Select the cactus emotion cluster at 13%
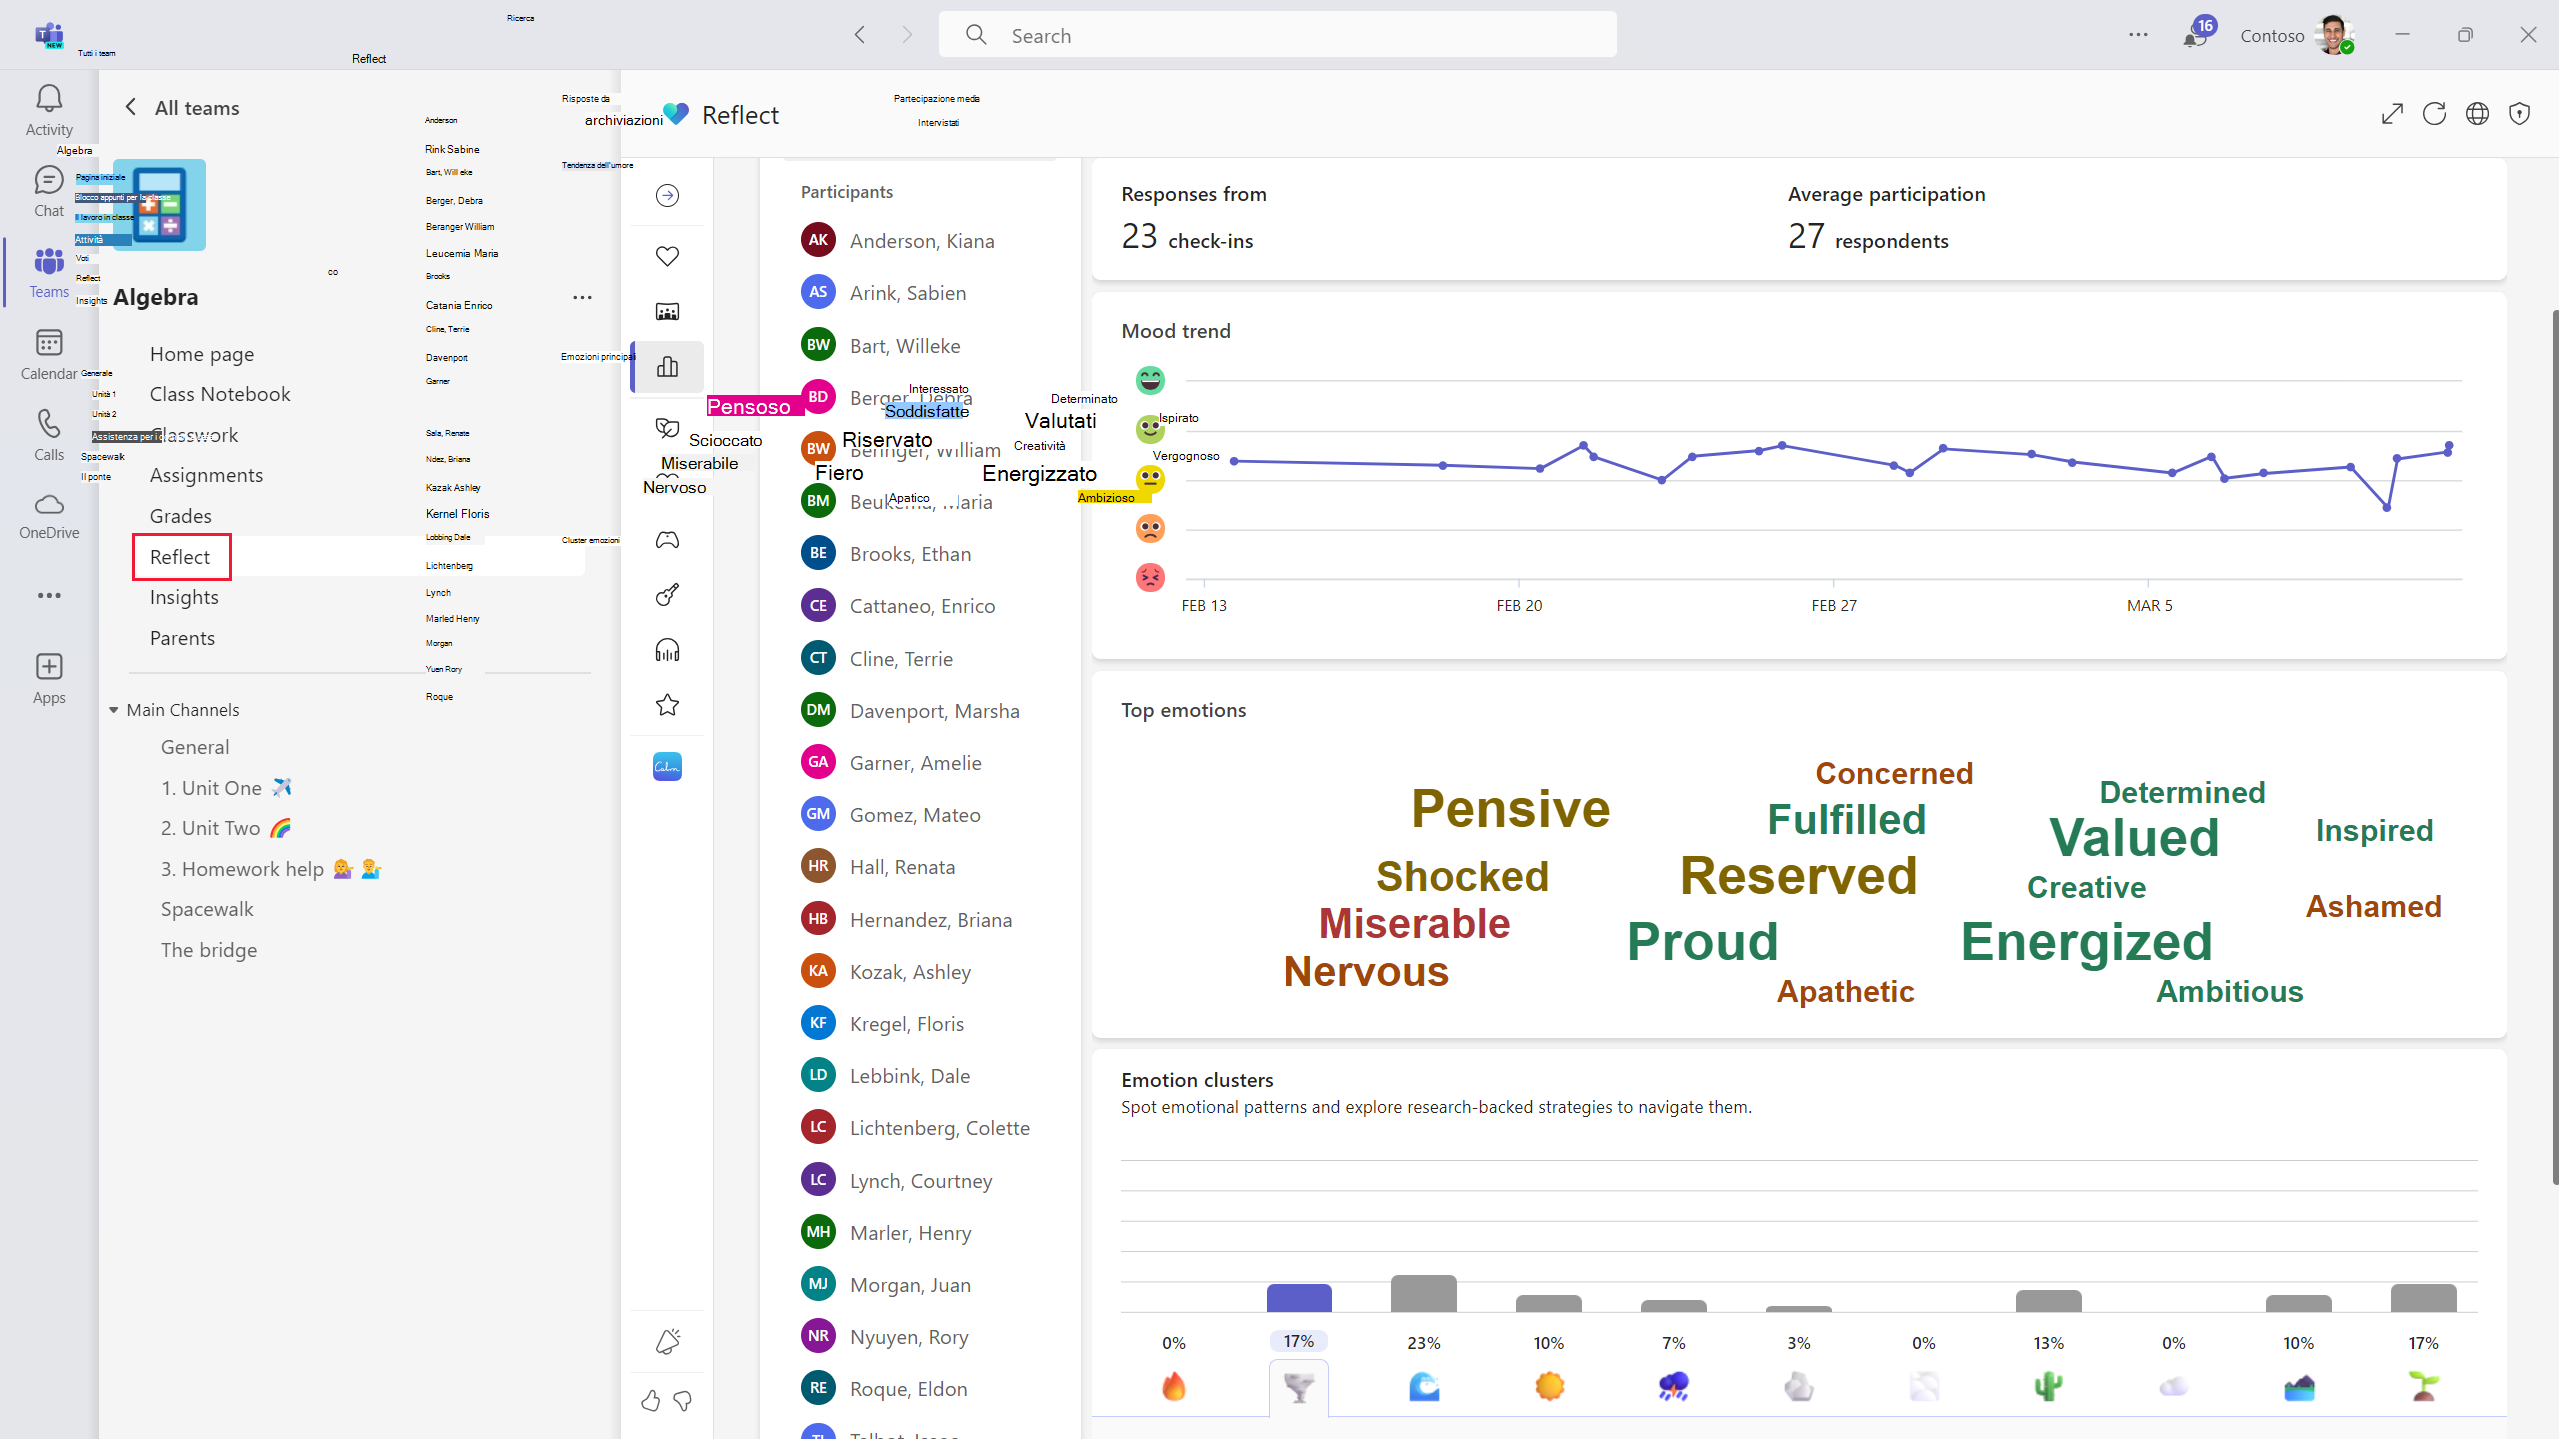Image resolution: width=2559 pixels, height=1439 pixels. [x=2048, y=1387]
